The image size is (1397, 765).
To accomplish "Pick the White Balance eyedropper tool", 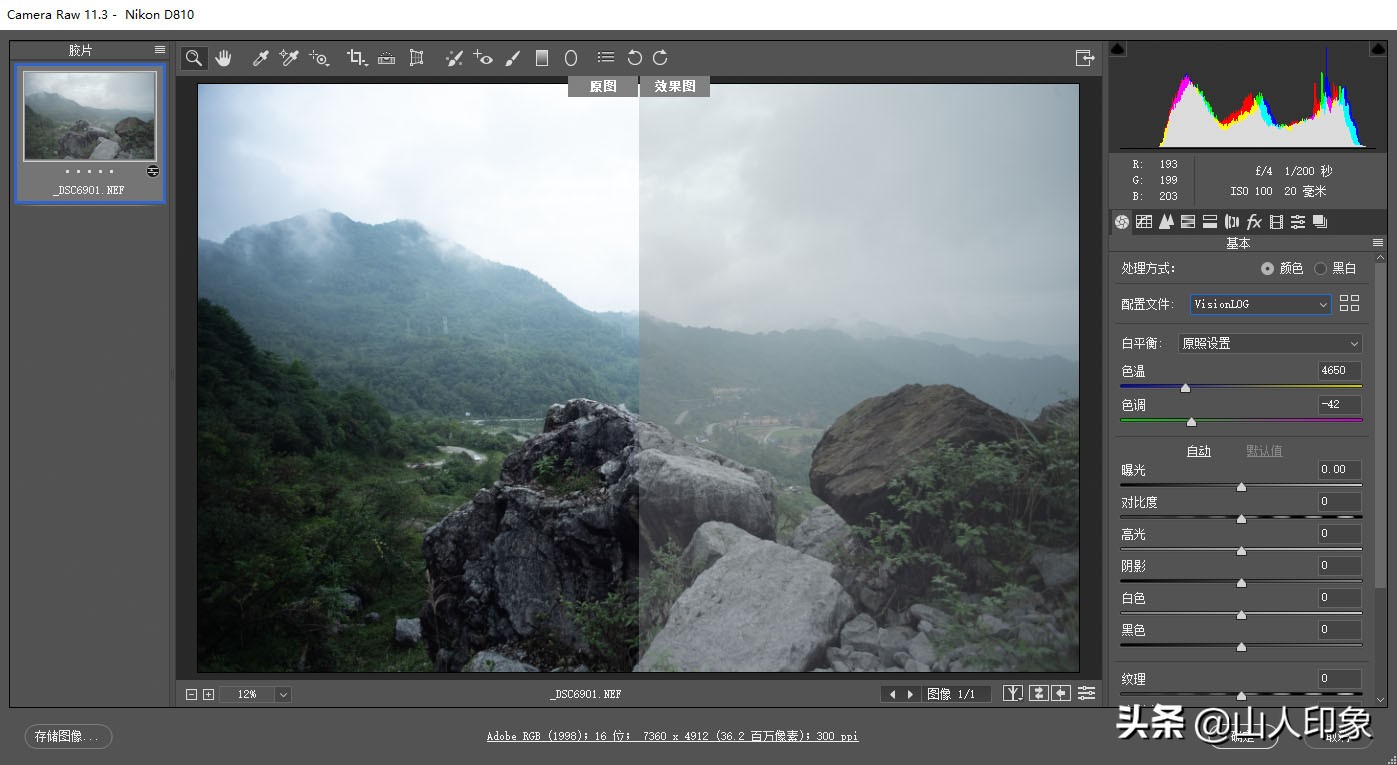I will tap(260, 58).
